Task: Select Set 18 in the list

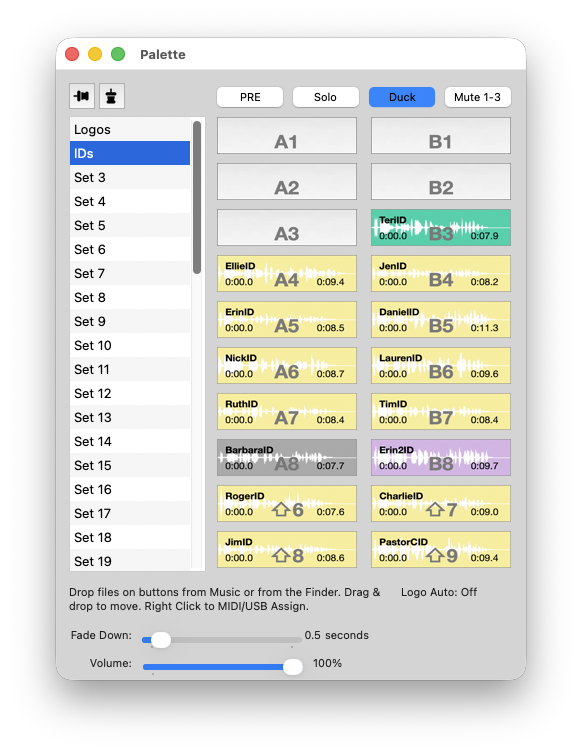Action: pos(130,537)
